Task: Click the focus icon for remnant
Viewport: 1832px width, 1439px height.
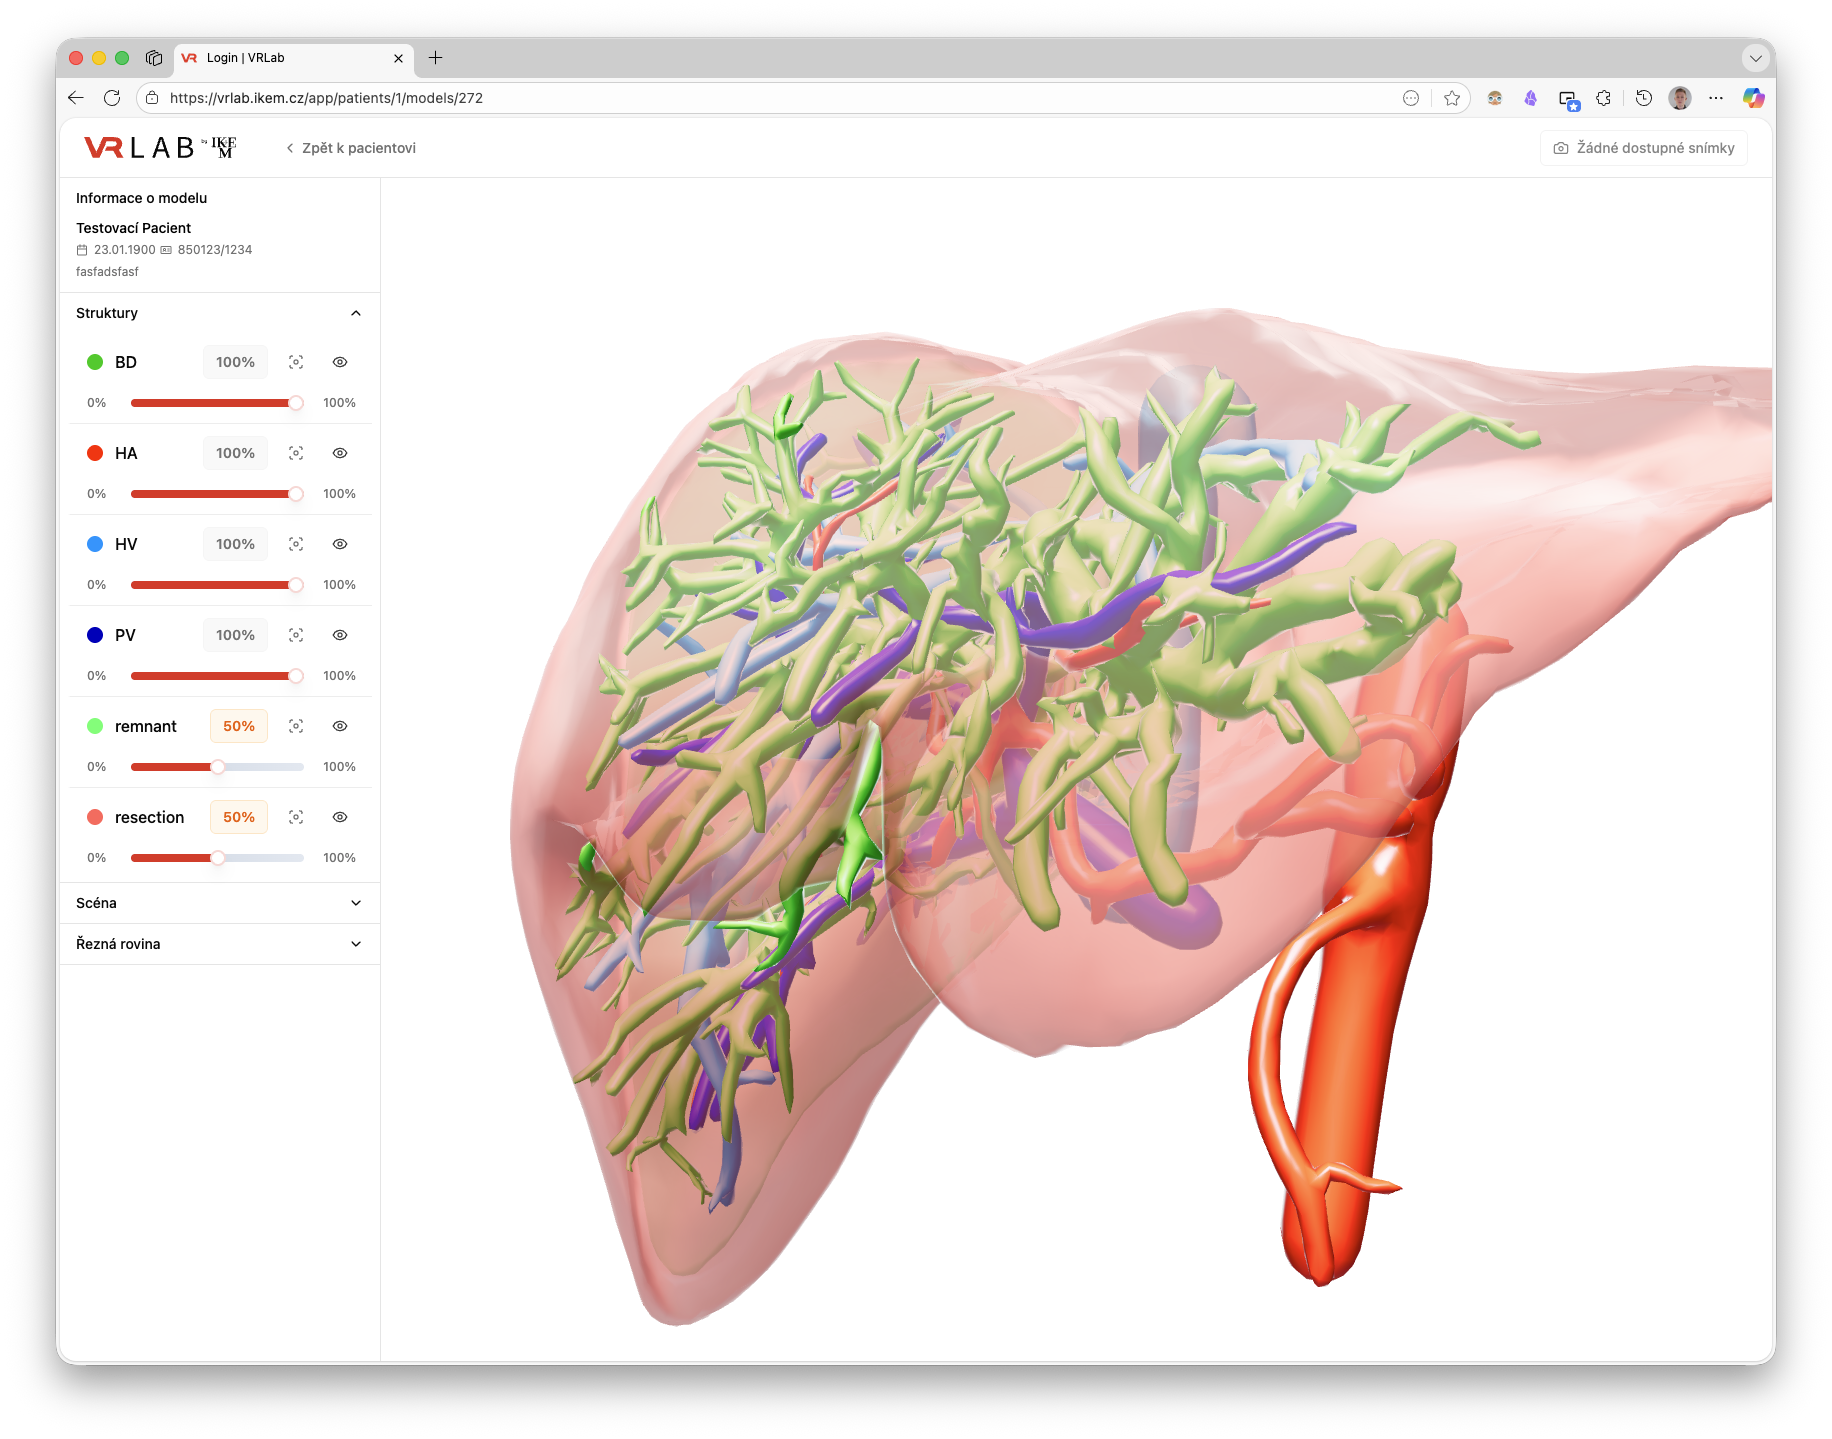Action: [x=296, y=726]
